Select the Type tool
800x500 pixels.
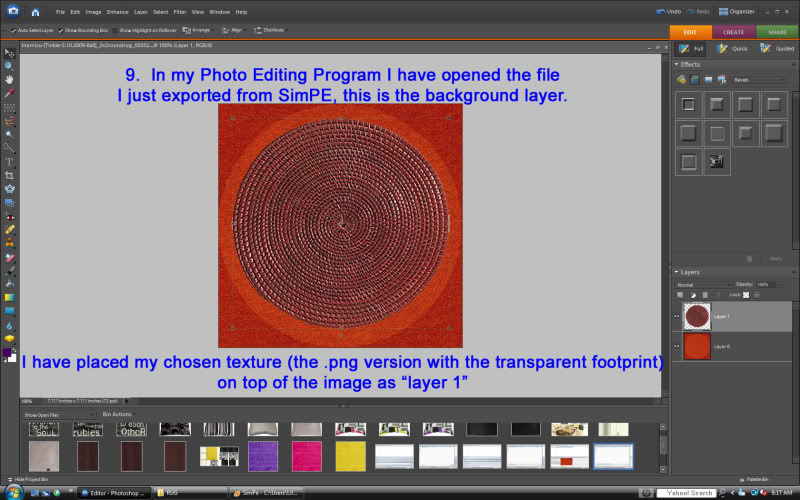[9, 162]
